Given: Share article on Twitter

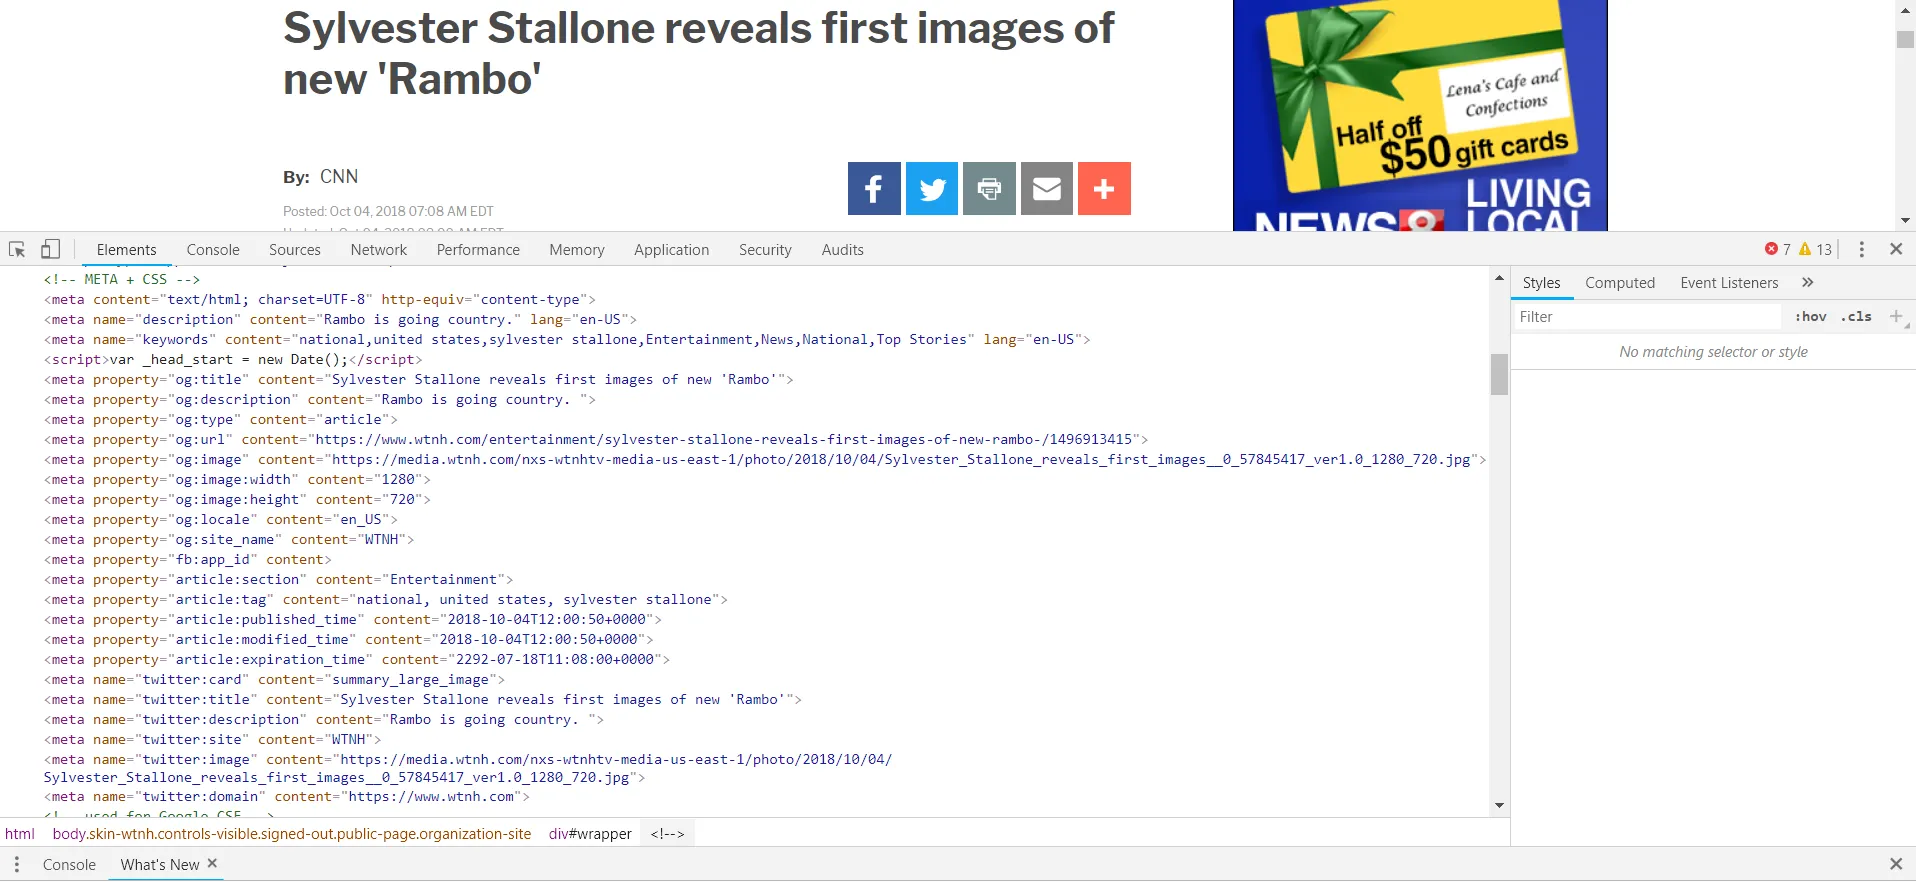Looking at the screenshot, I should coord(932,189).
